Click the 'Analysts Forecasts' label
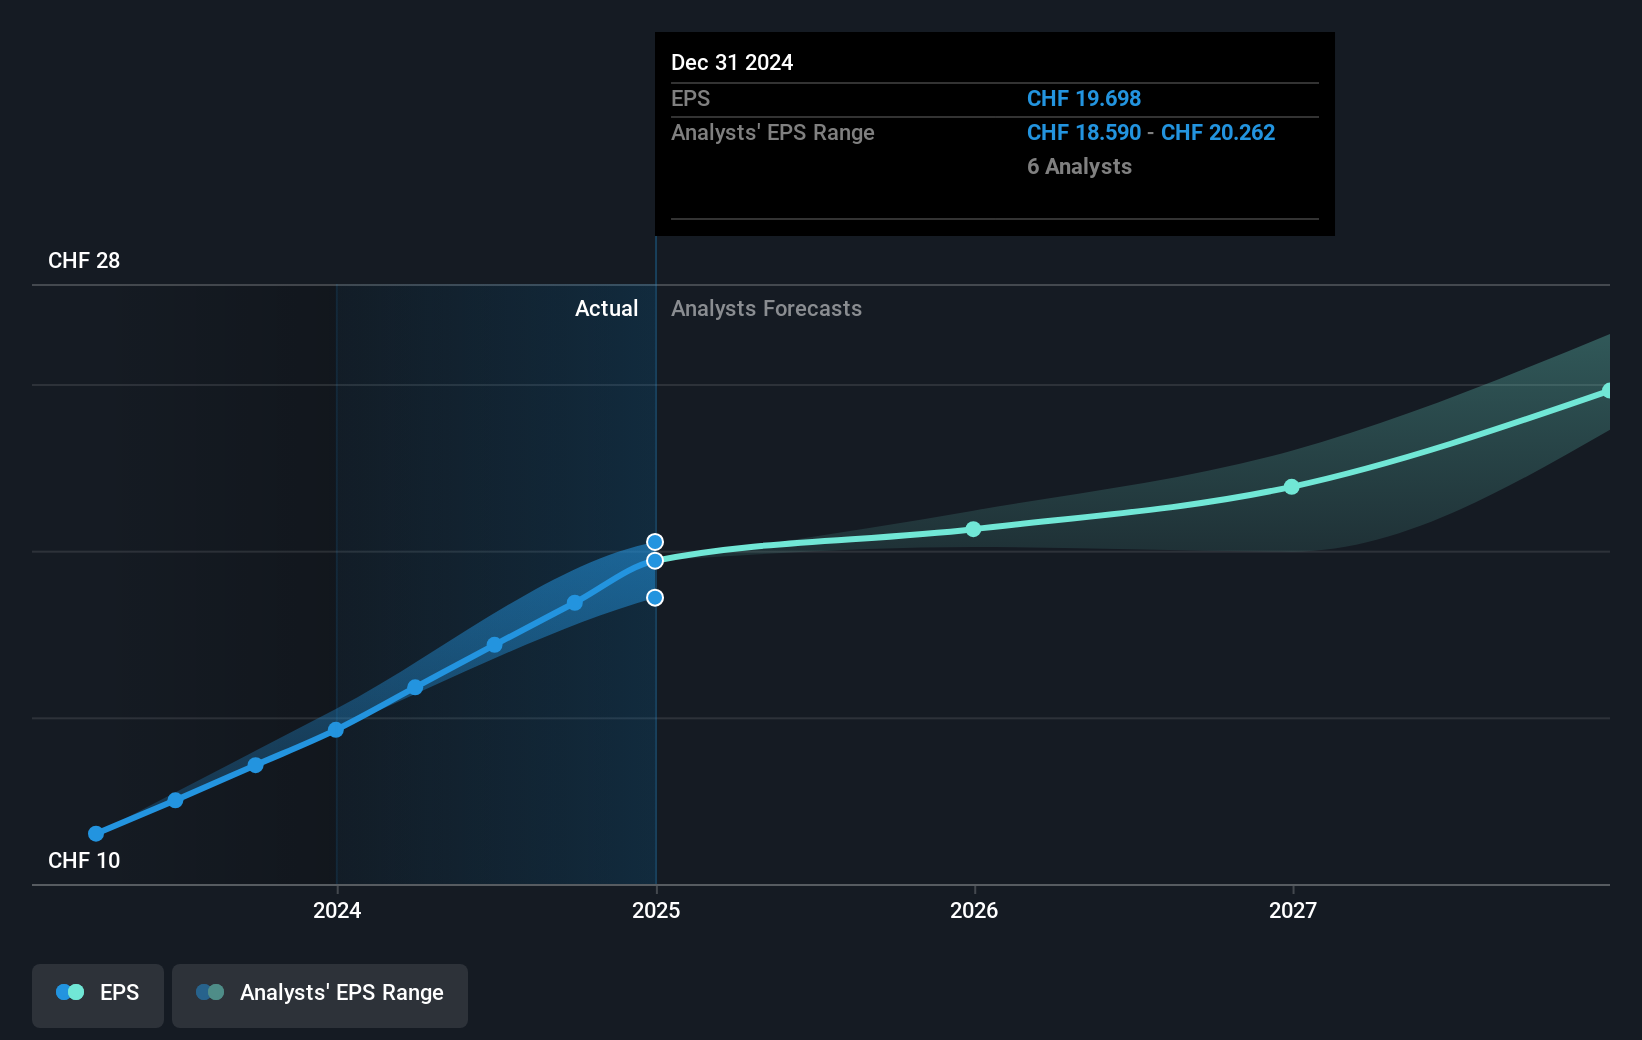This screenshot has height=1040, width=1642. click(766, 309)
